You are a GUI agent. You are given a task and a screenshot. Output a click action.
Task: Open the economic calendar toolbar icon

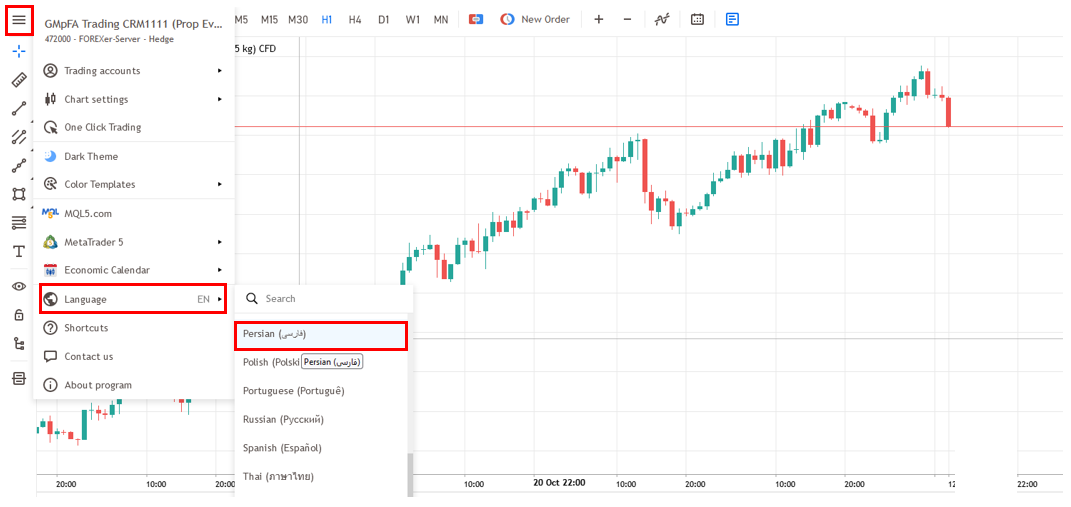coord(697,19)
